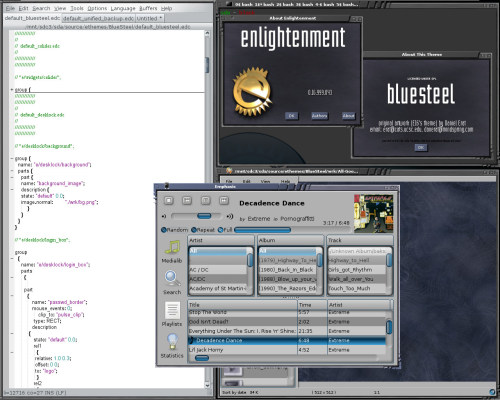The image size is (500, 400).
Task: Click the third playback button between previous and next
Action: 205,200
